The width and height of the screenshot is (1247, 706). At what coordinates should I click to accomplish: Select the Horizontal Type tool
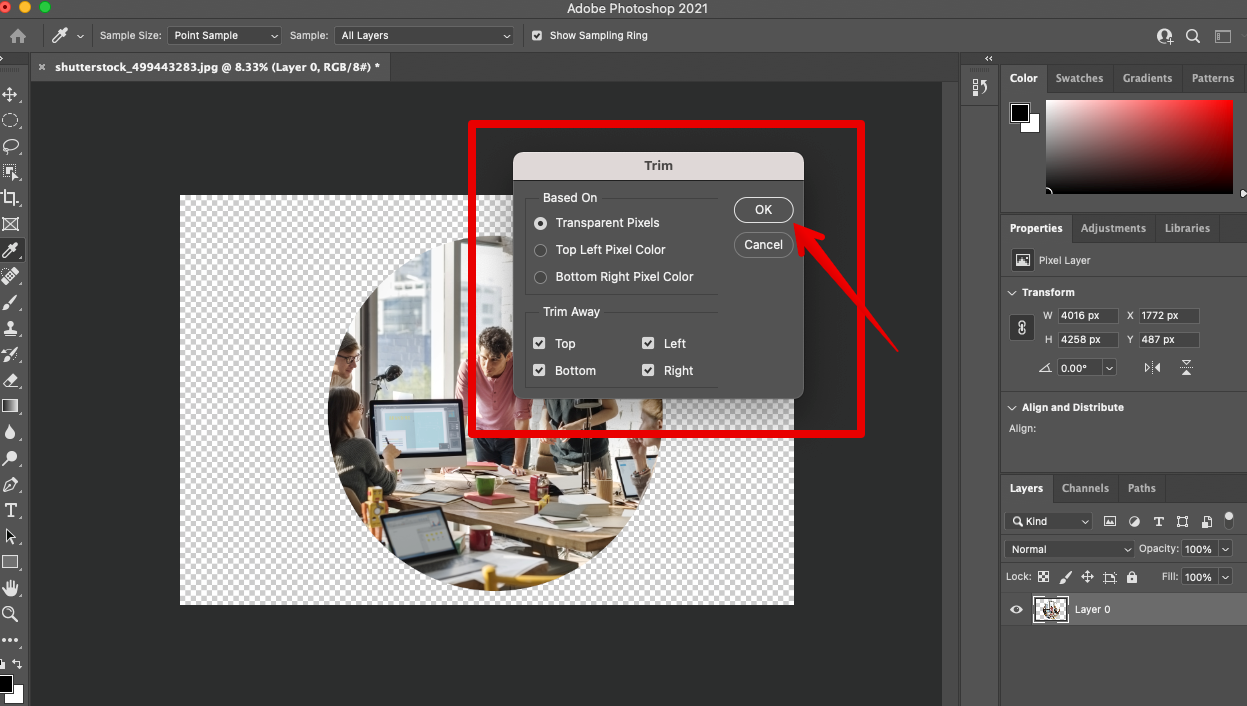click(10, 510)
